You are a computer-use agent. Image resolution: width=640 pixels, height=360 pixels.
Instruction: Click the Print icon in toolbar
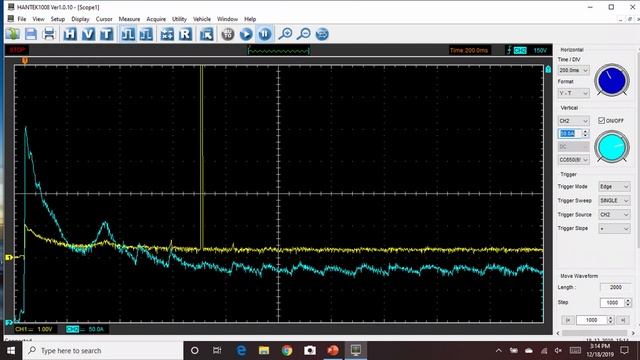tap(49, 34)
